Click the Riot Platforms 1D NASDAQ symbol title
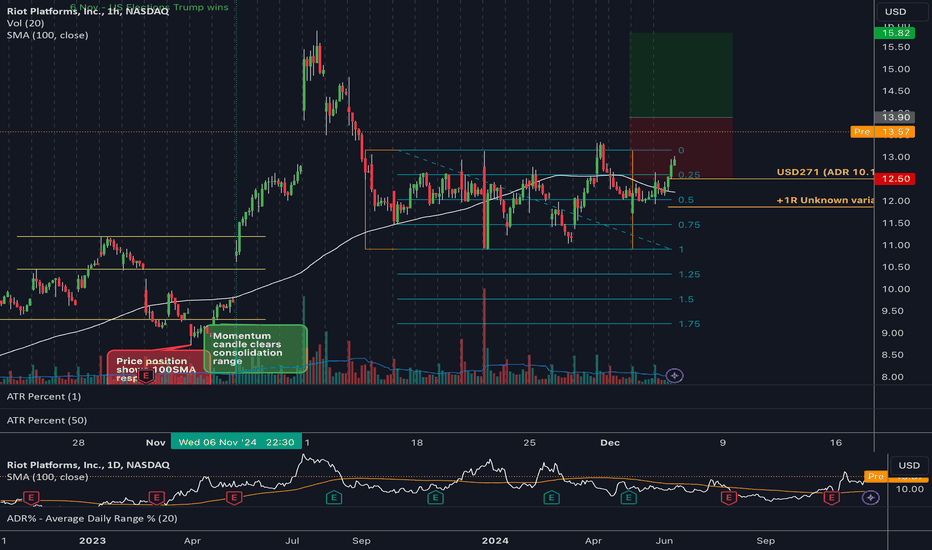932x550 pixels. 88,465
